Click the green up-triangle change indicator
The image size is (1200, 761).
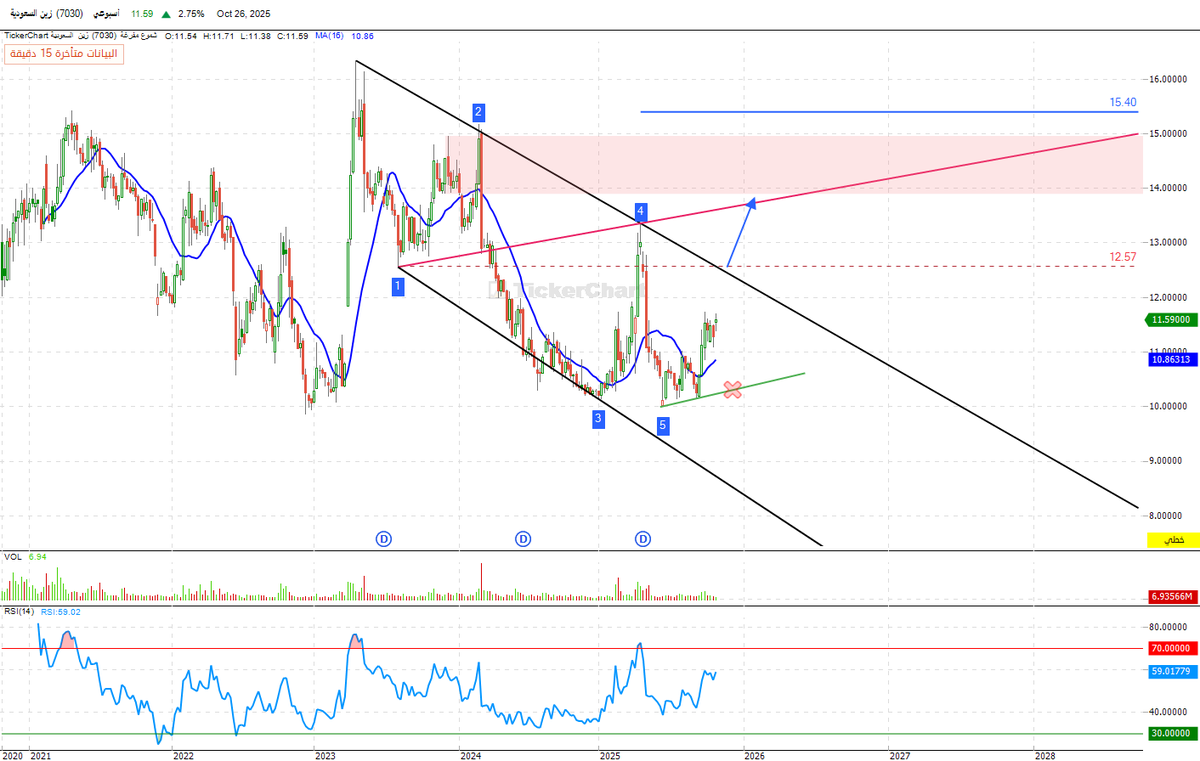(x=165, y=15)
